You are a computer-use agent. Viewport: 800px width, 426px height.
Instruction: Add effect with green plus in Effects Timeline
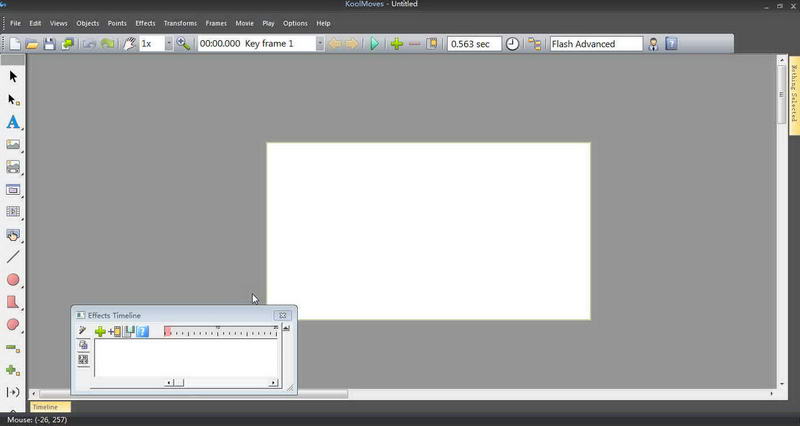(x=101, y=332)
